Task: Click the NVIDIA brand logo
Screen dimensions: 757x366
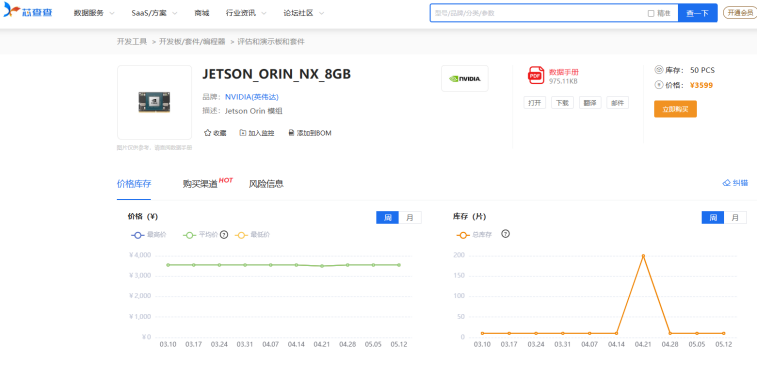Action: click(464, 78)
